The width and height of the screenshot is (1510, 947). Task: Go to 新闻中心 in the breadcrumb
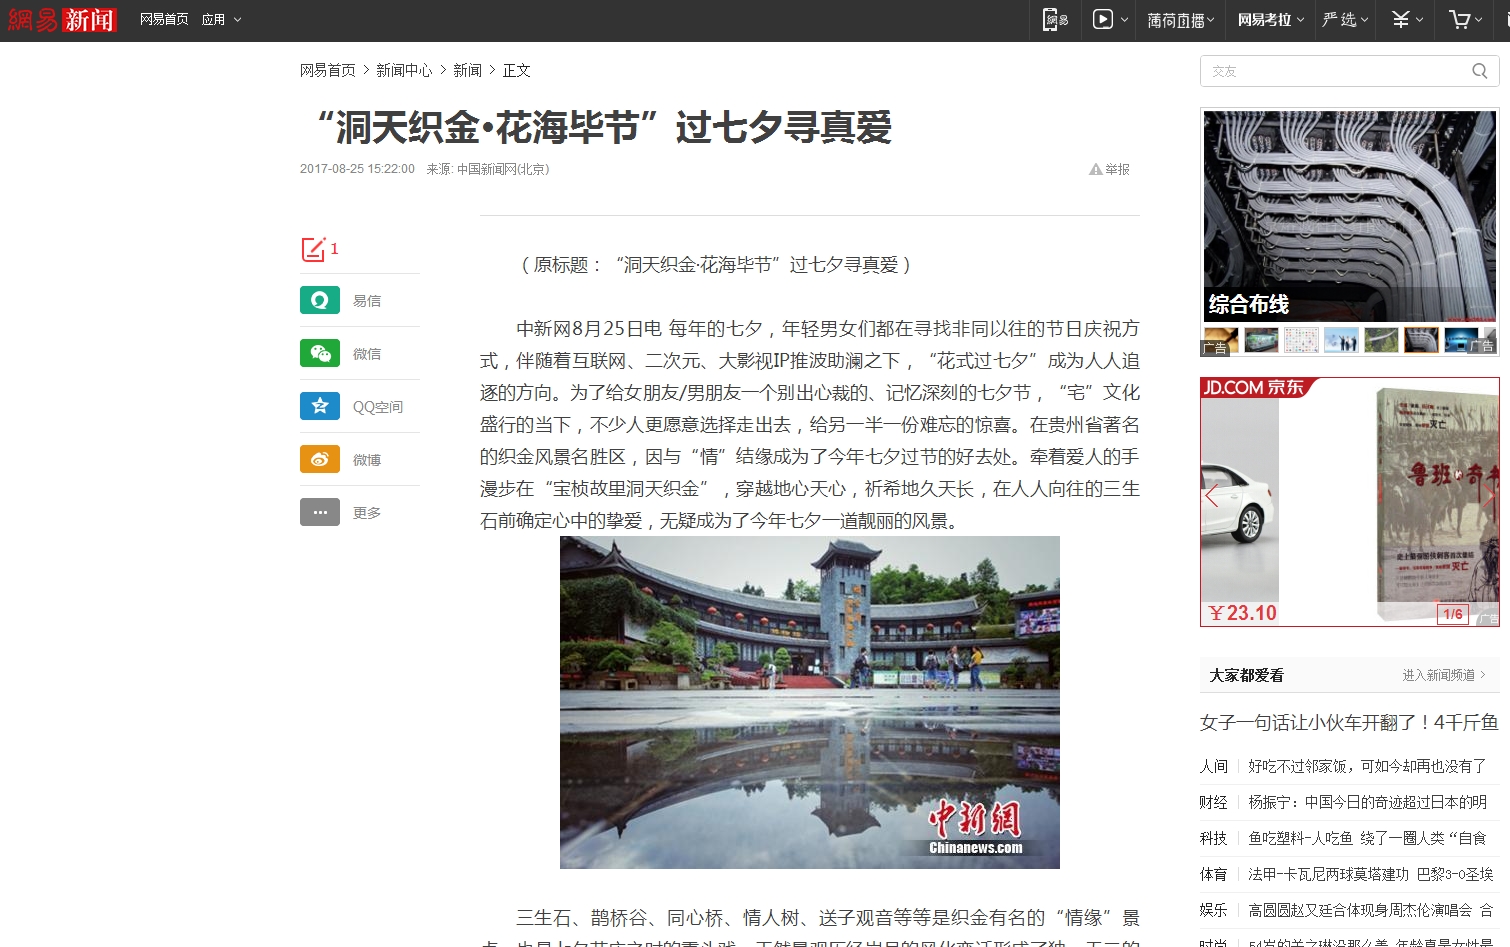pyautogui.click(x=404, y=71)
